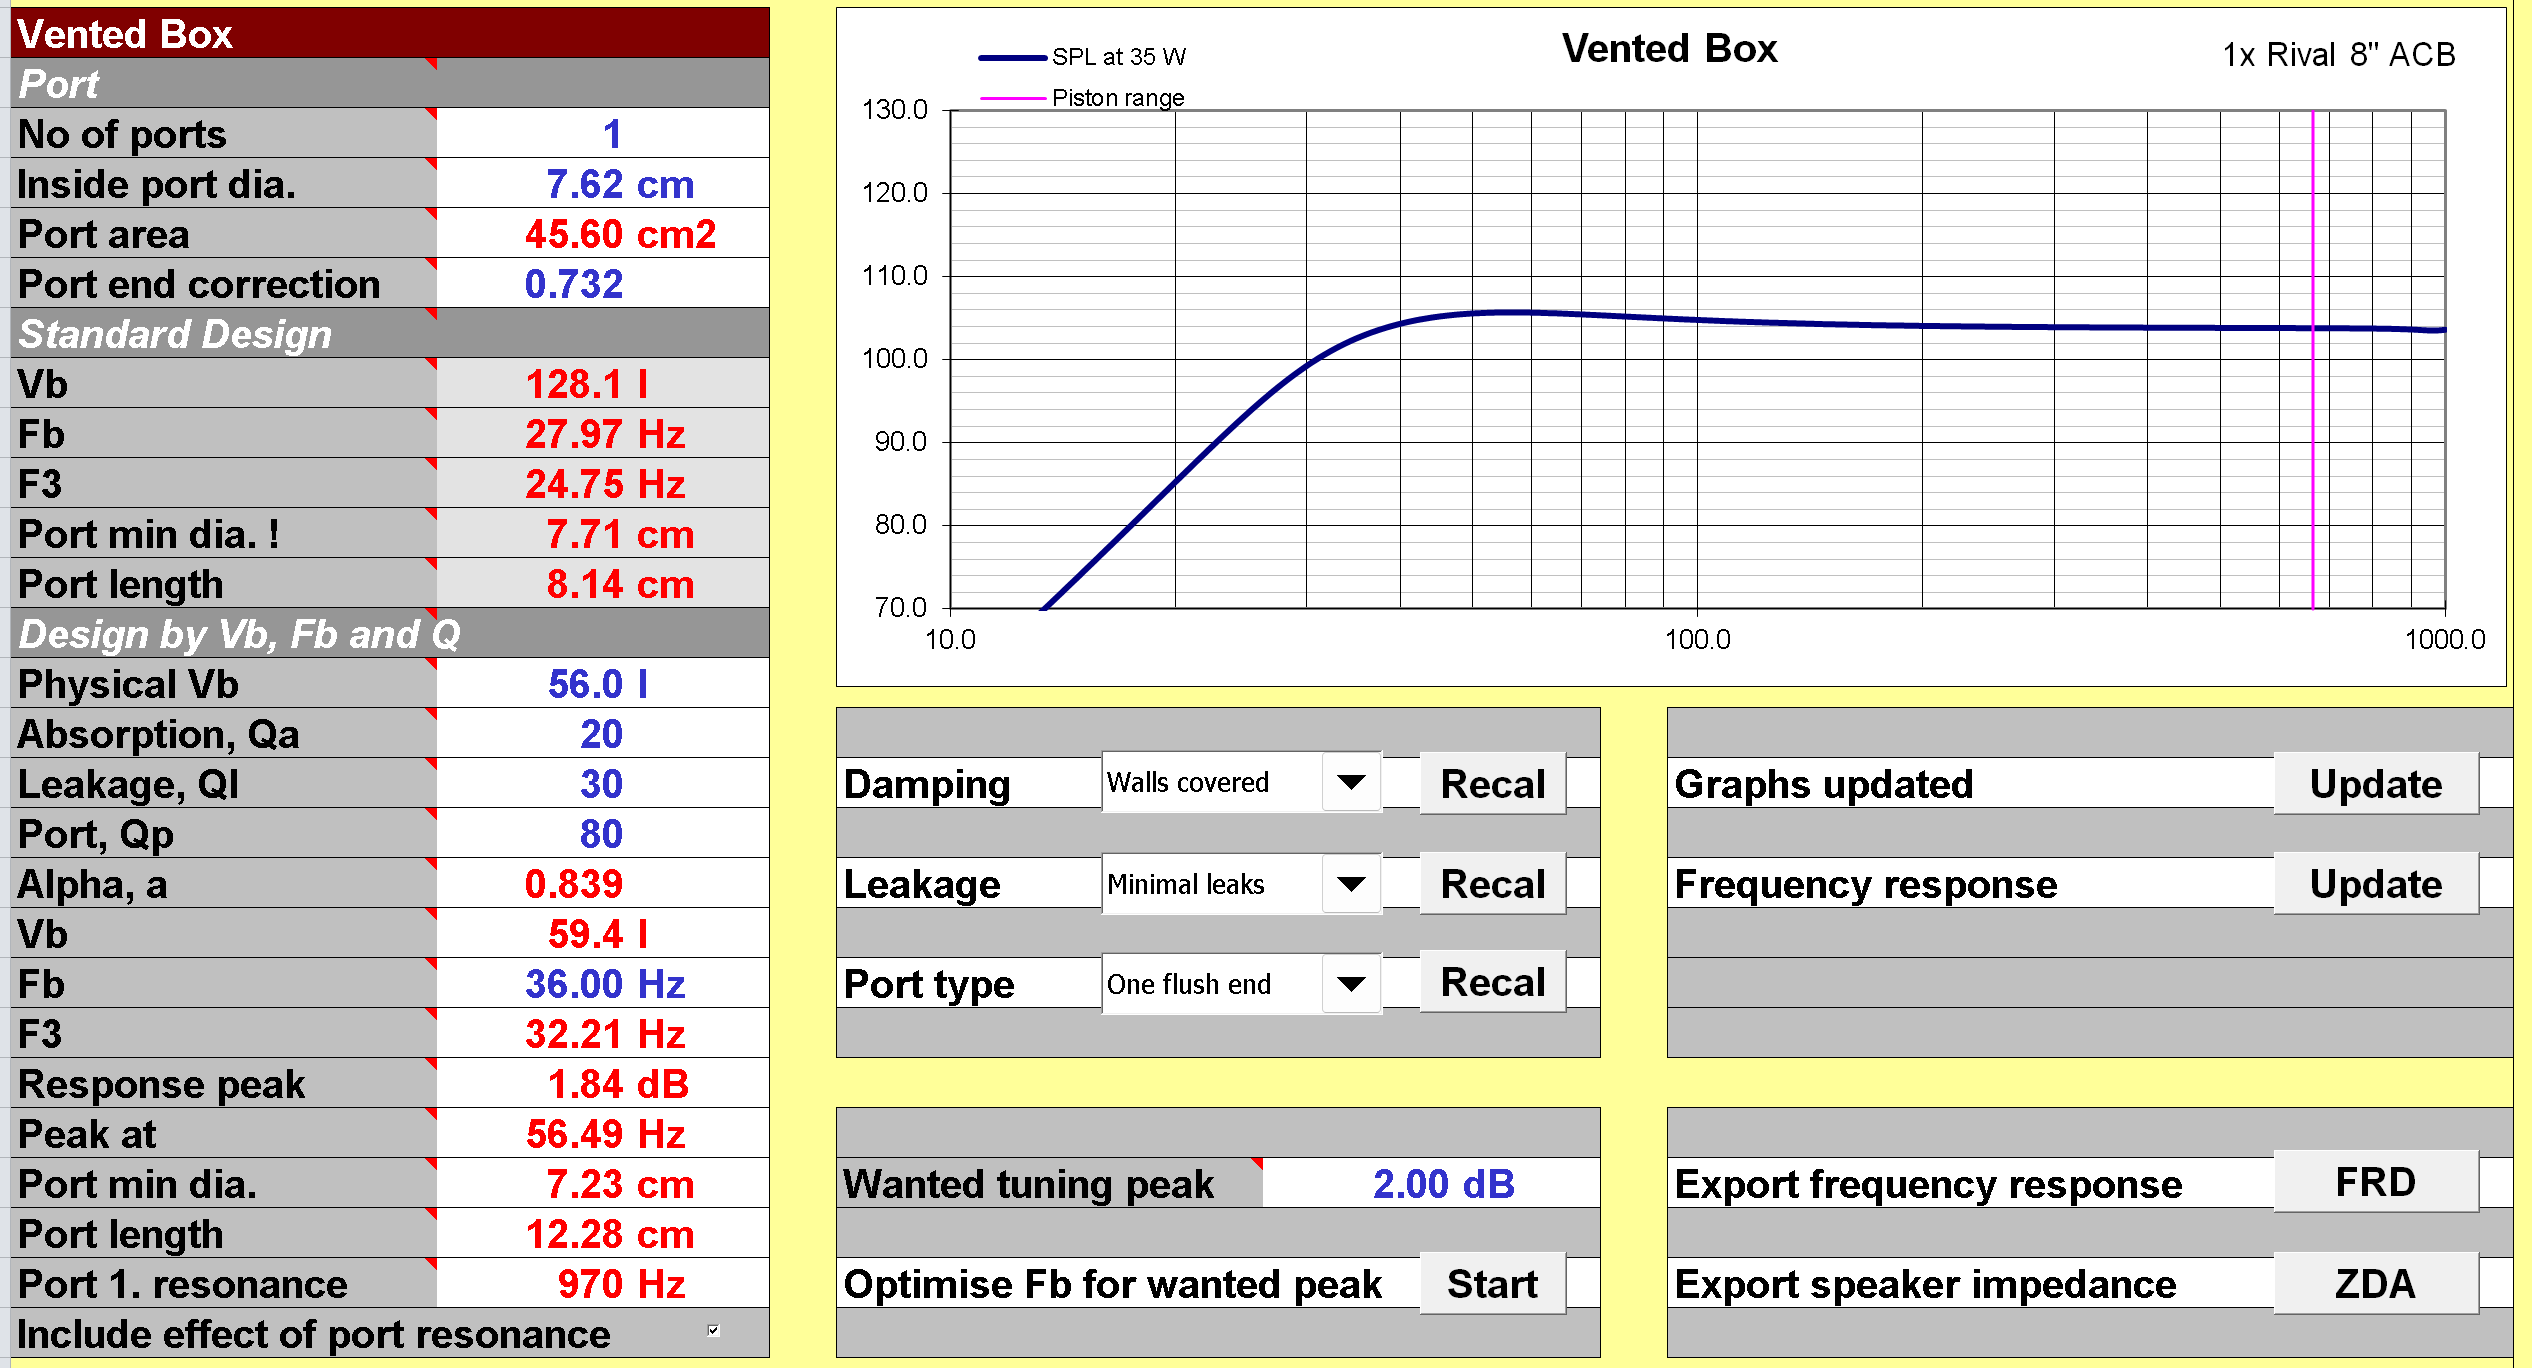
Task: Click the Inside port dia. value cell
Action: coord(603,184)
